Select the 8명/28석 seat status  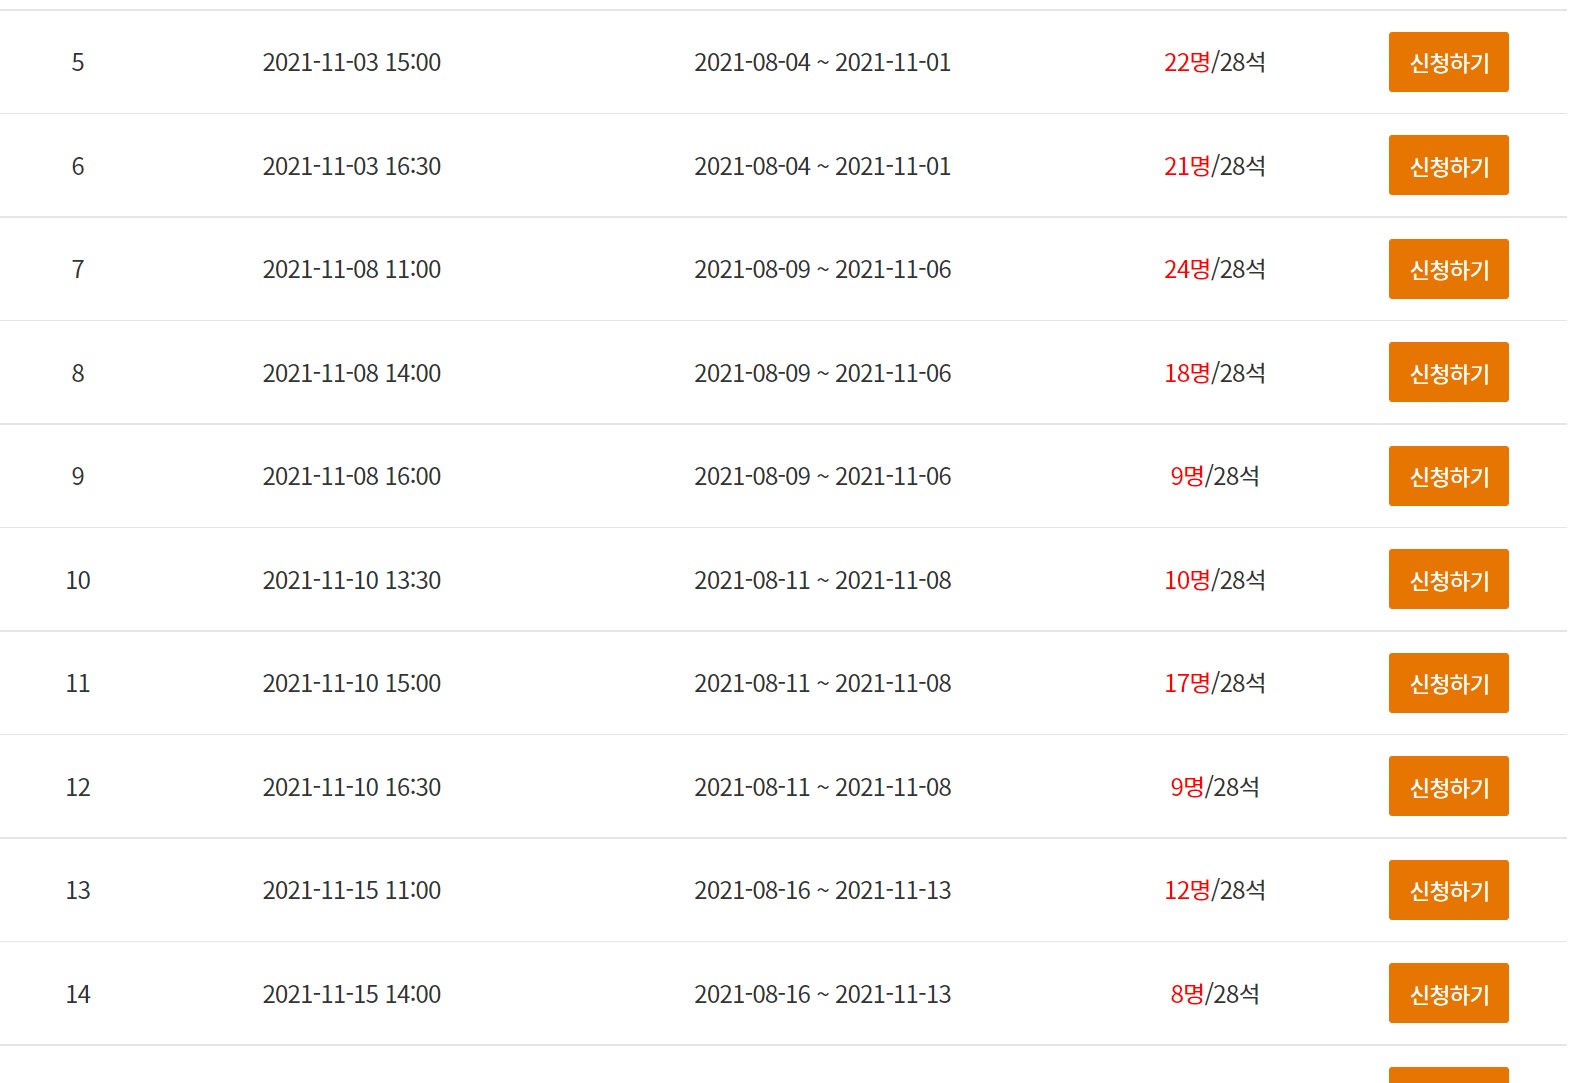pos(1214,994)
